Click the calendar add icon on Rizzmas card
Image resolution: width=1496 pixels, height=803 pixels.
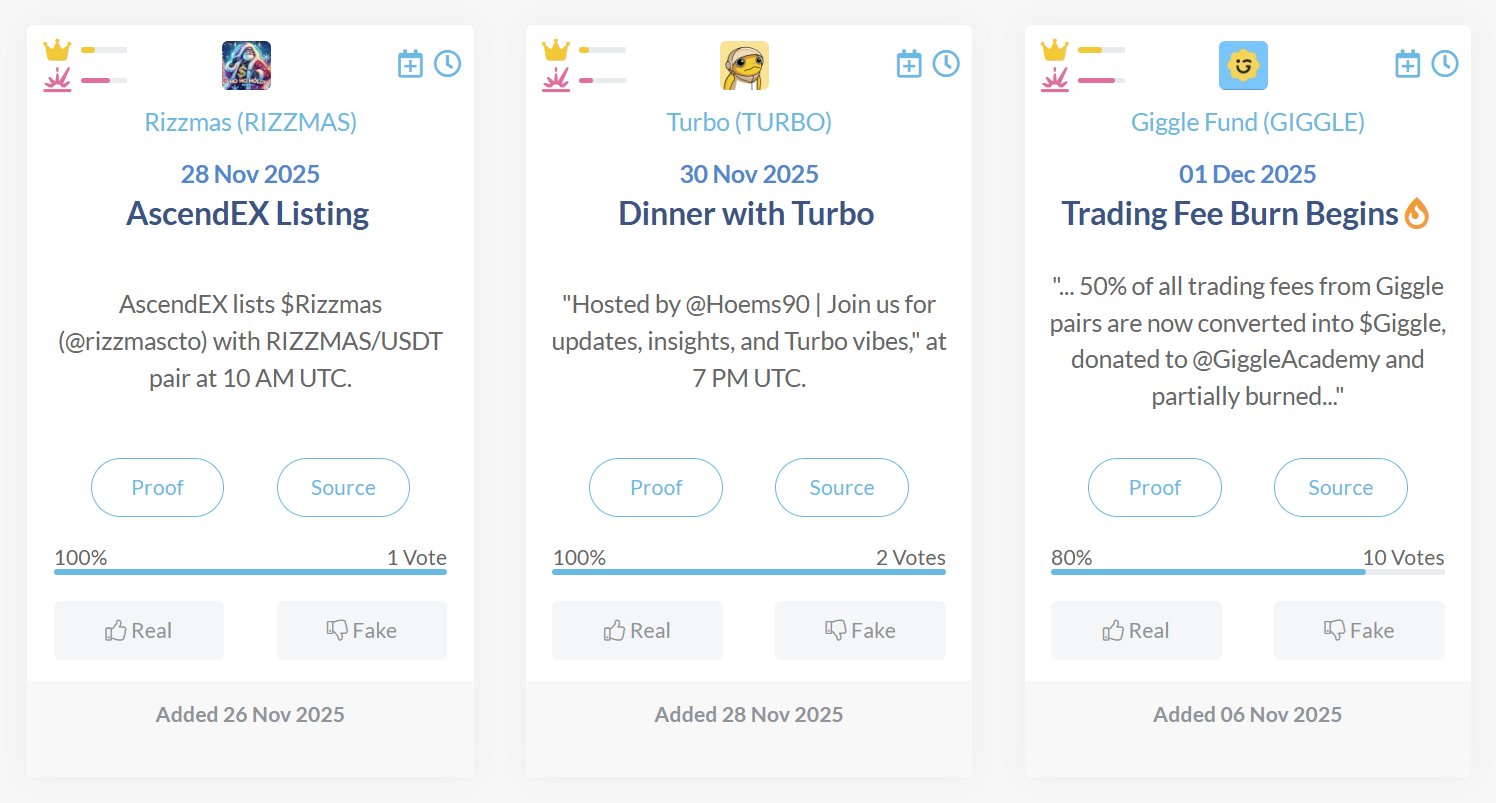click(410, 64)
